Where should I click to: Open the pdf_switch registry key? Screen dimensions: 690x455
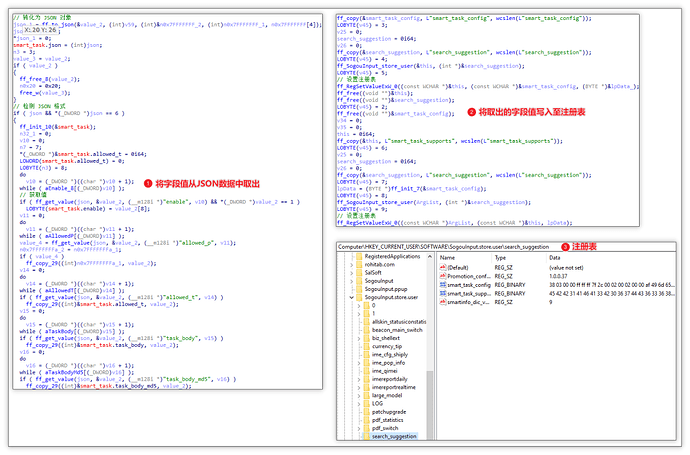(x=385, y=428)
